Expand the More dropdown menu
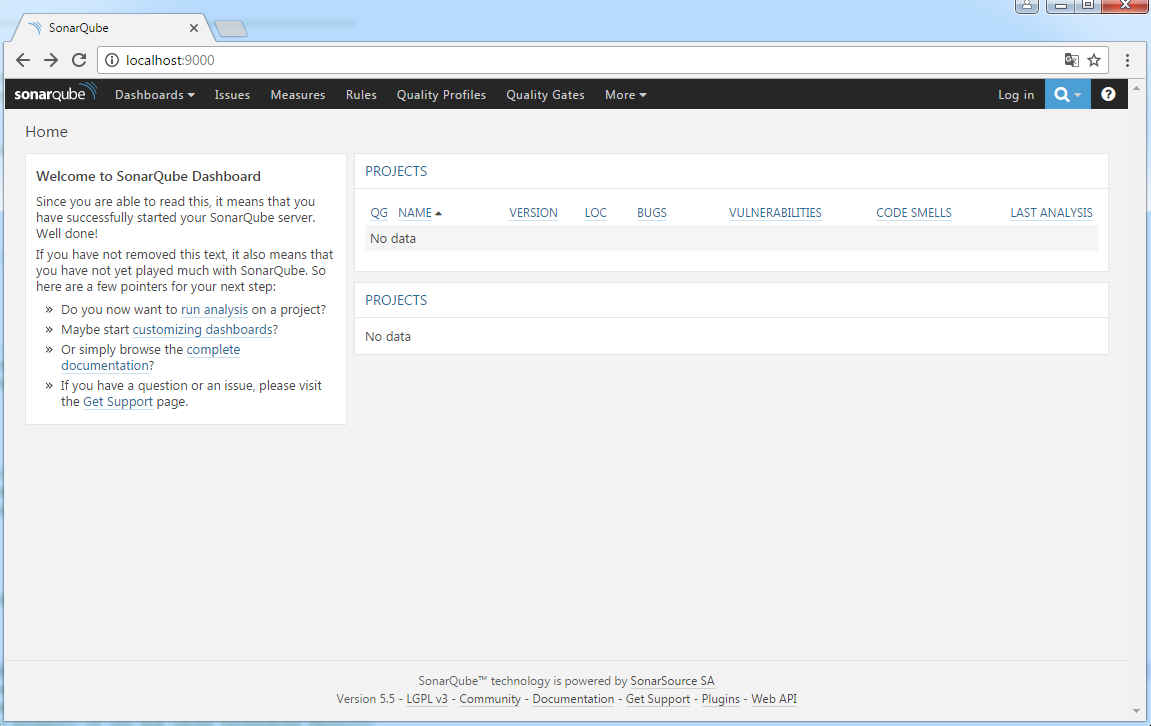 (625, 95)
